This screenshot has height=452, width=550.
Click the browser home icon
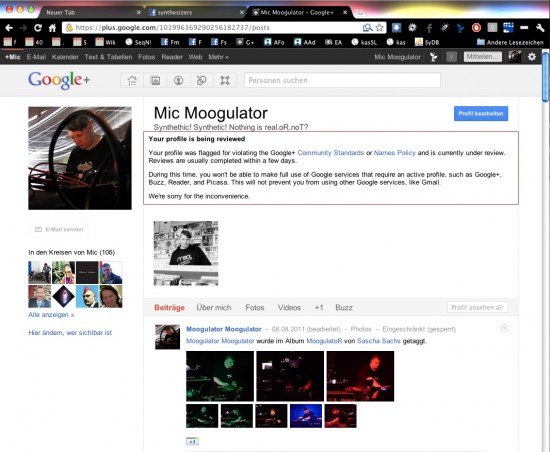[52, 28]
